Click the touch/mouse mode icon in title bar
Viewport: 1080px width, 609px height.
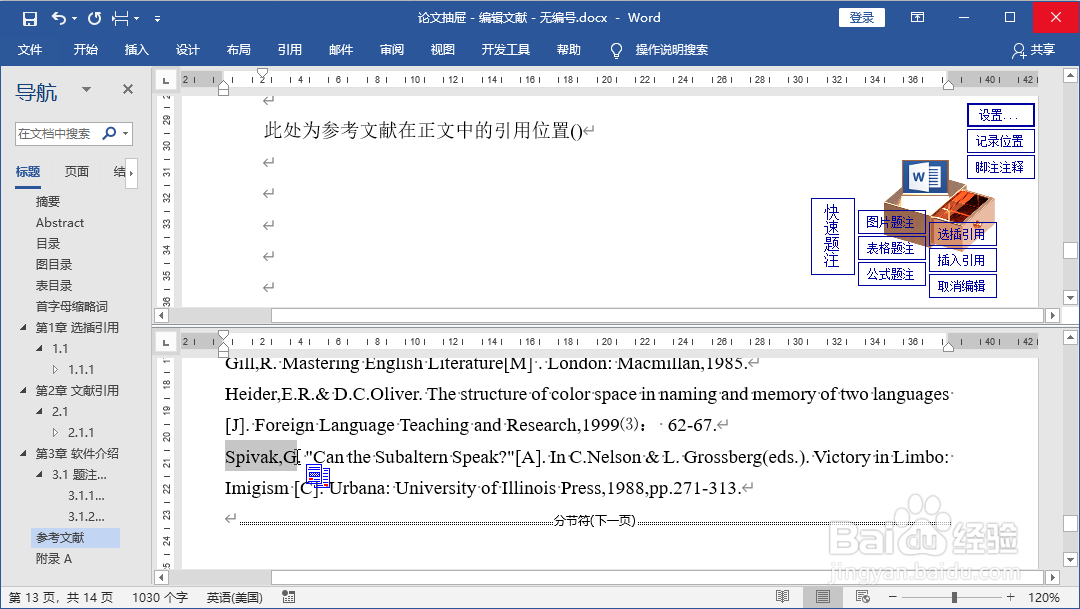121,19
